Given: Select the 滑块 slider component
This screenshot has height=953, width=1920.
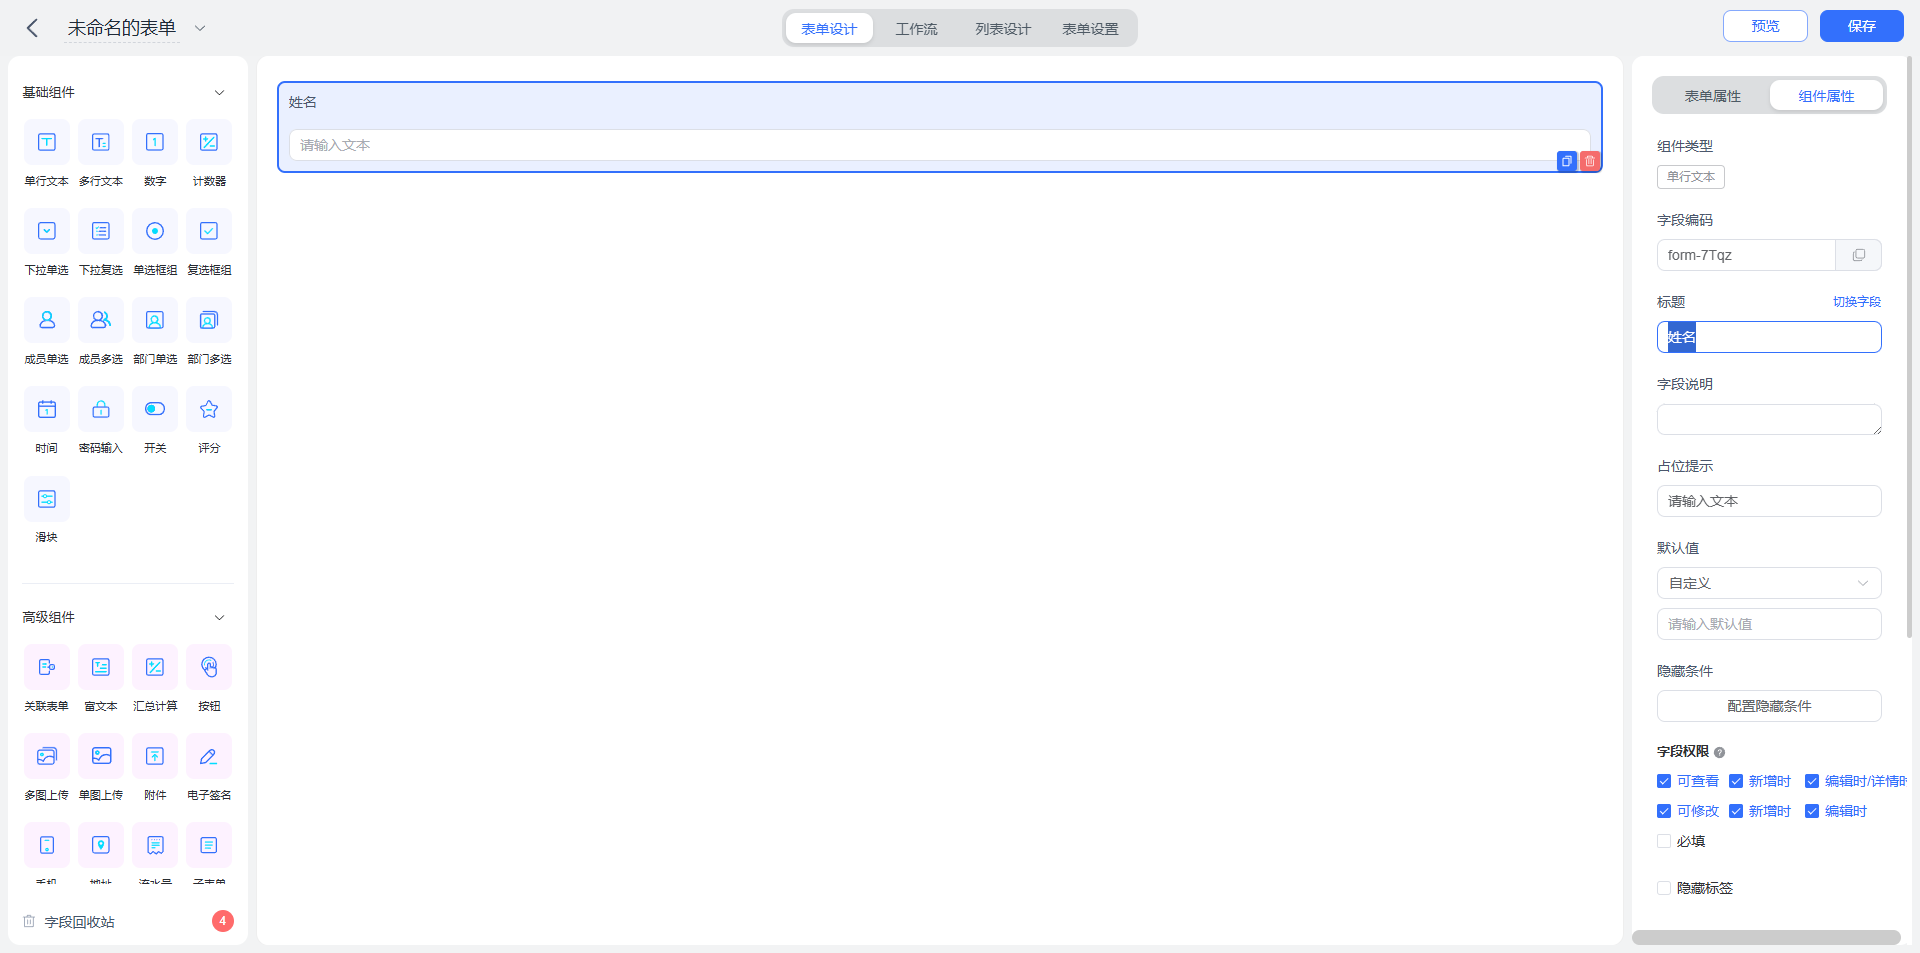Looking at the screenshot, I should point(47,498).
